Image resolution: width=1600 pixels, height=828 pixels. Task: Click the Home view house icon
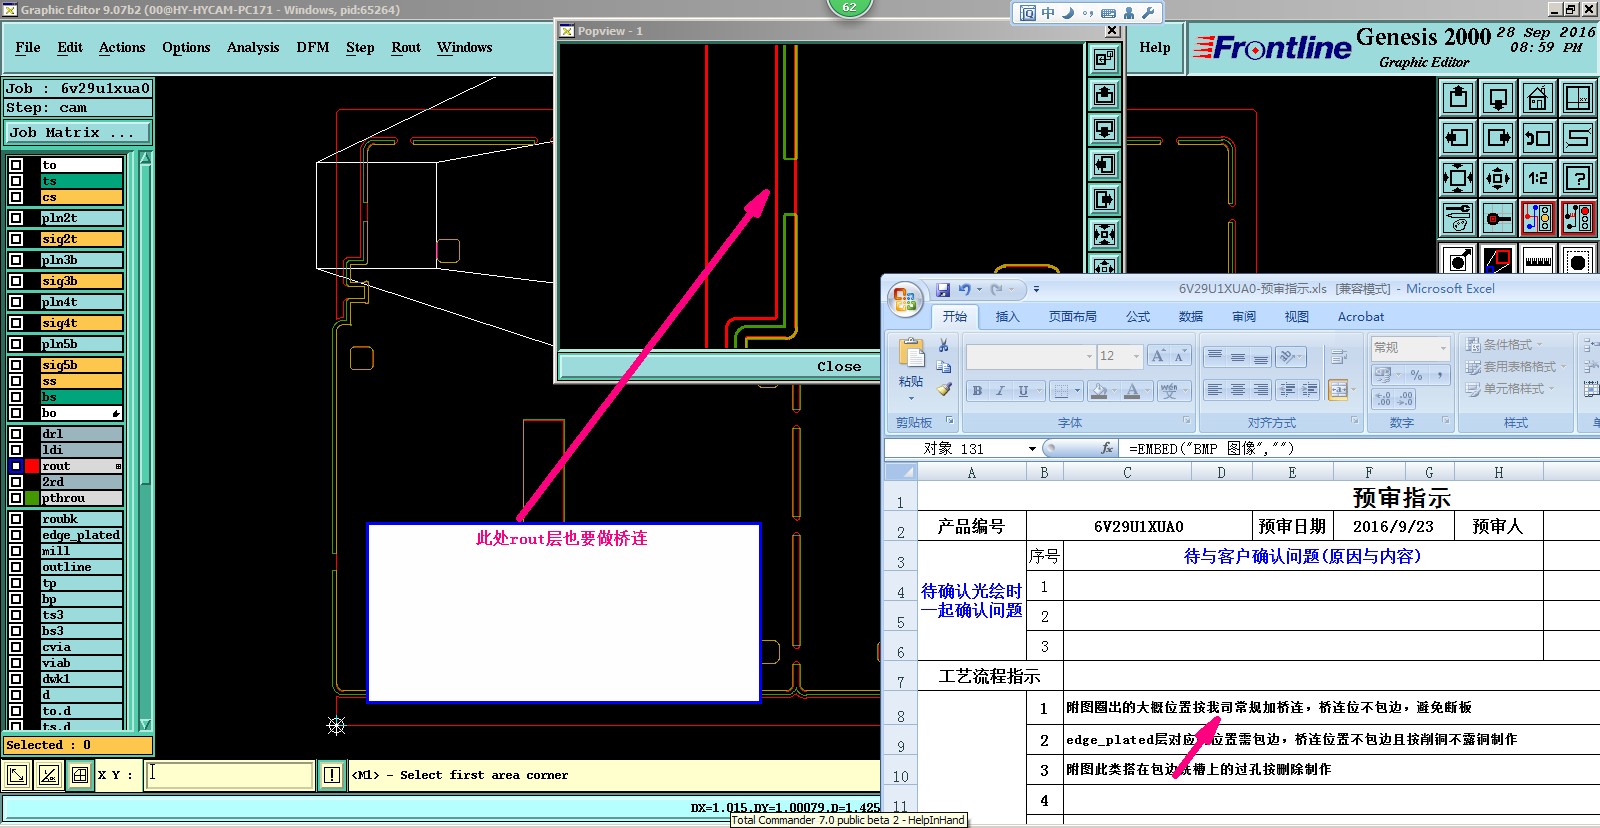tap(1537, 98)
